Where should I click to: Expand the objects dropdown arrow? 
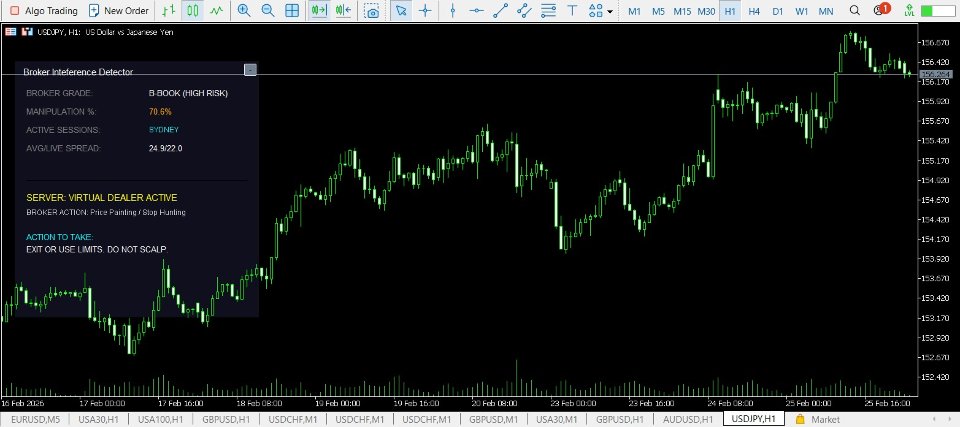(610, 11)
